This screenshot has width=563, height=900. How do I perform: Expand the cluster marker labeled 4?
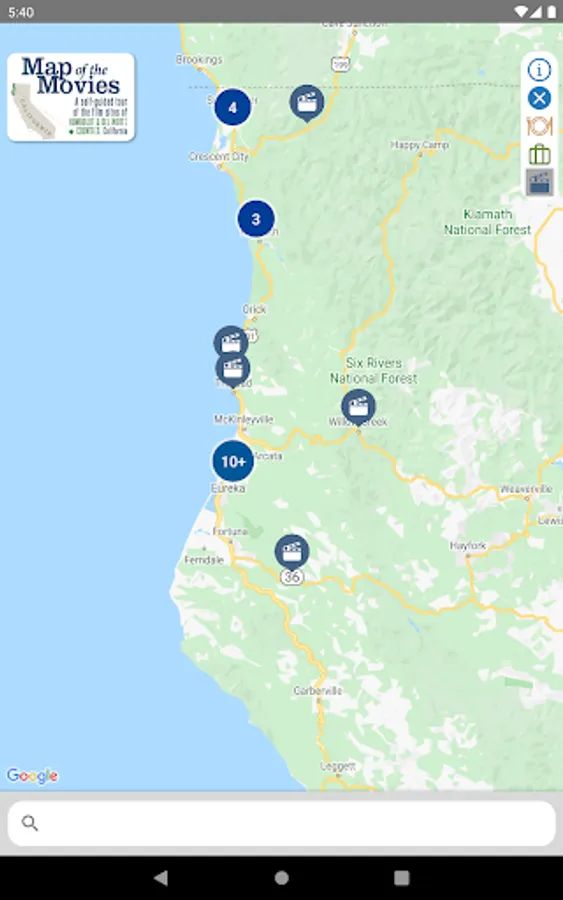point(232,107)
